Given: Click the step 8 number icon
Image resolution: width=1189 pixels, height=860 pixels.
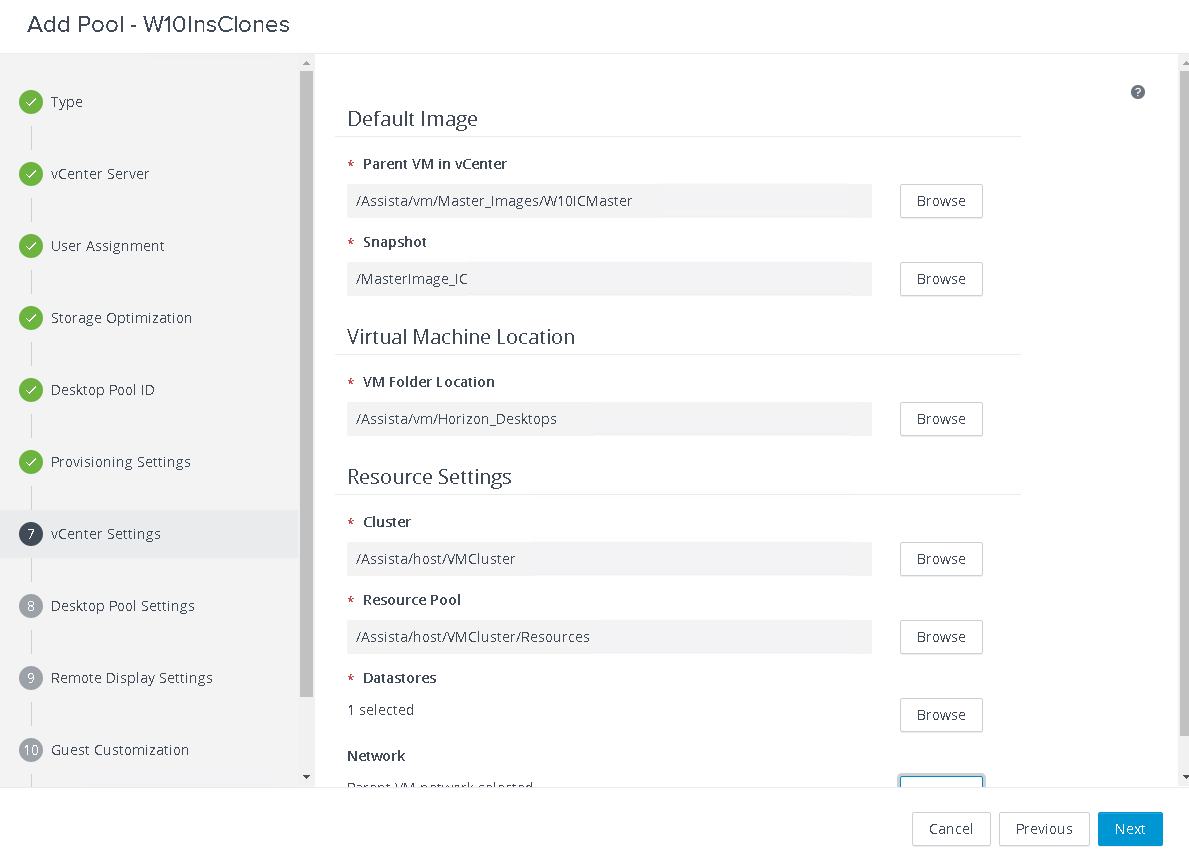Looking at the screenshot, I should coord(31,606).
